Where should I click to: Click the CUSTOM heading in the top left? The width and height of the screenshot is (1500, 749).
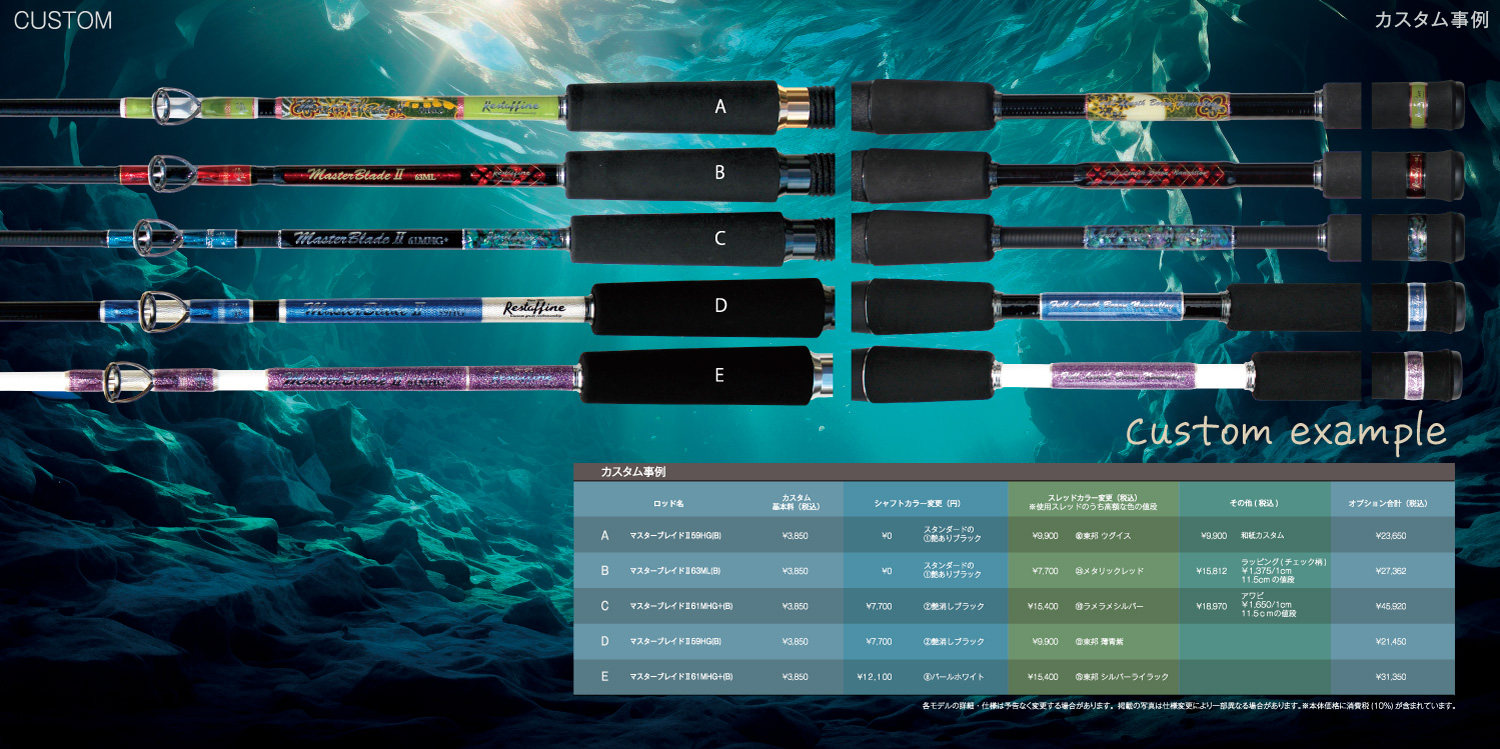coord(63,20)
